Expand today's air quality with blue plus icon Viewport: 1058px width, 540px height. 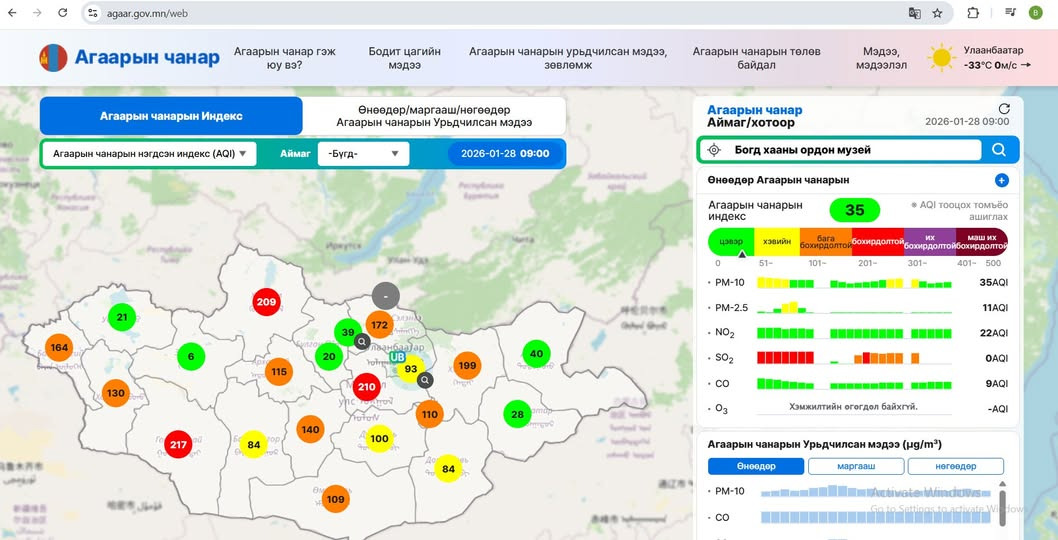[1001, 180]
